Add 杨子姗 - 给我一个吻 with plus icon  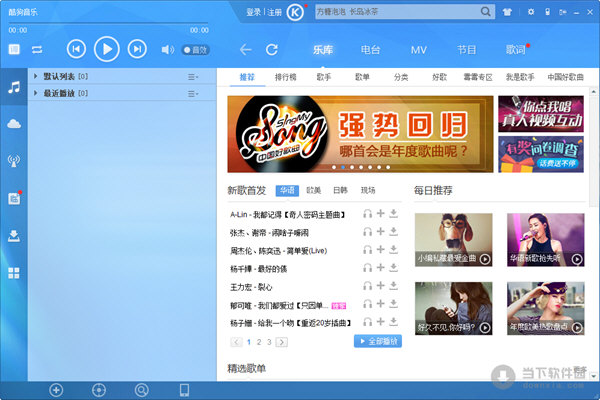[380, 322]
